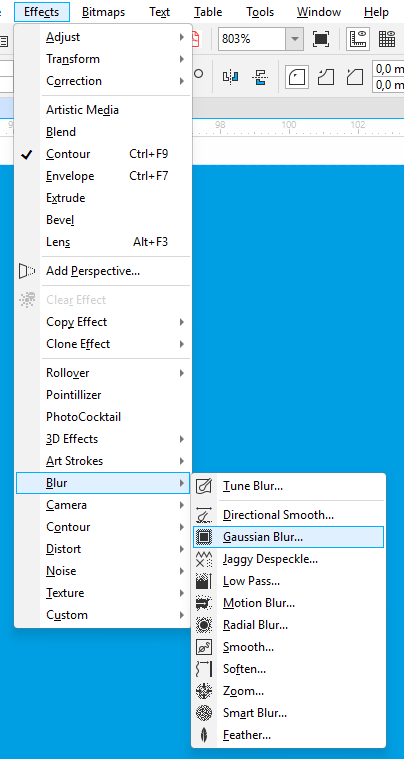This screenshot has width=404, height=759.
Task: Open the zoom level dropdown arrow
Action: pos(294,39)
